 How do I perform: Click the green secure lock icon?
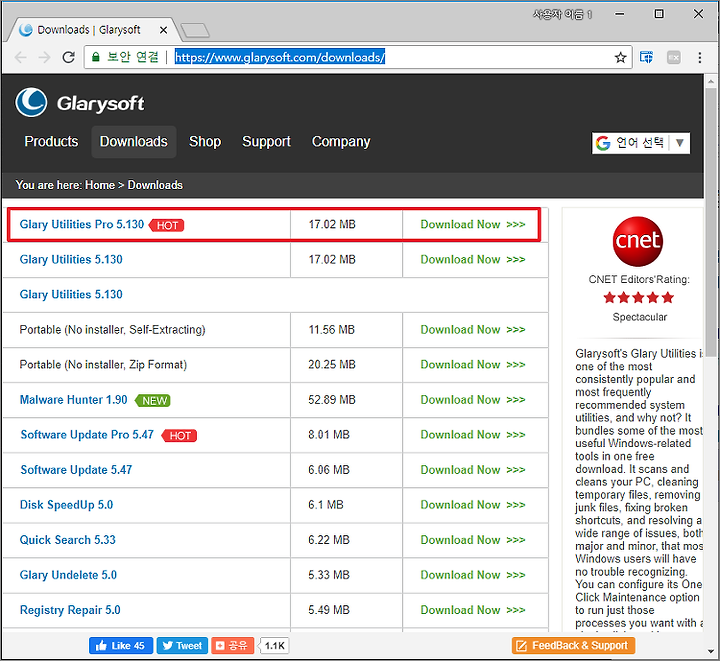click(96, 57)
